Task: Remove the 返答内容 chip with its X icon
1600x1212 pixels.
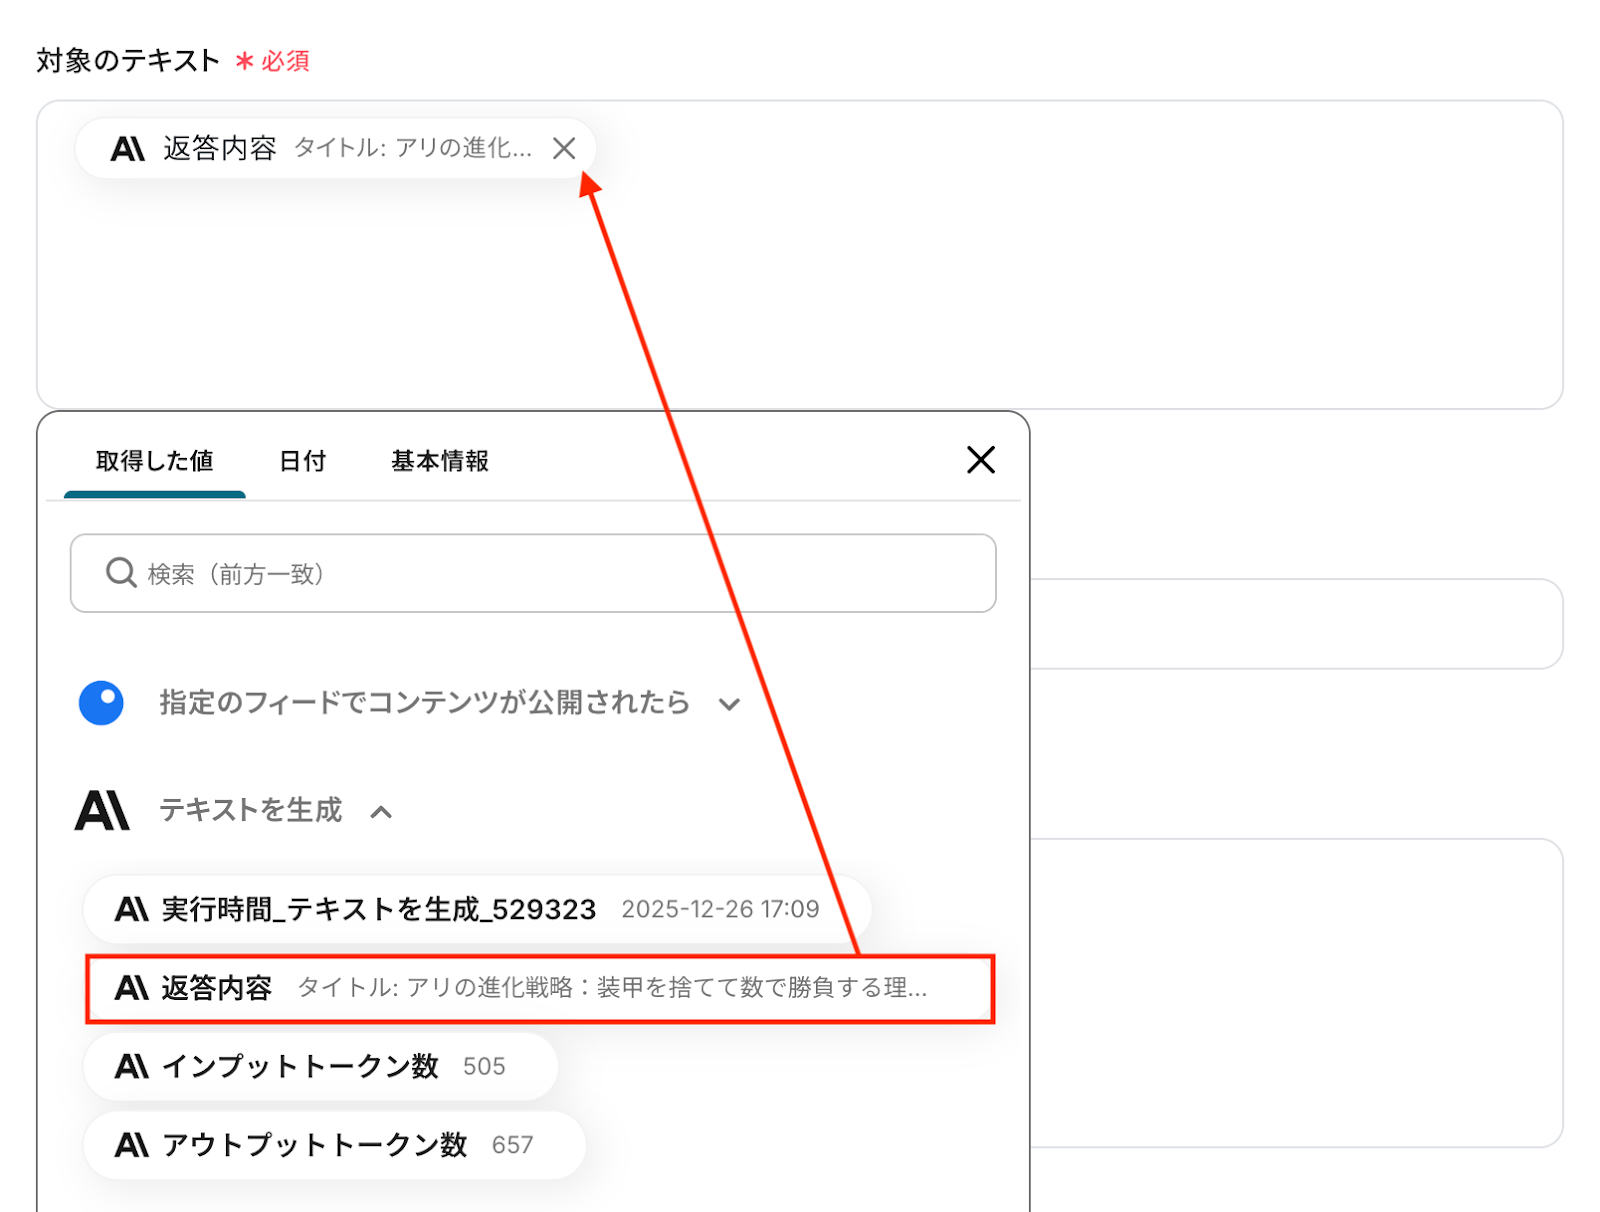Action: click(x=564, y=148)
